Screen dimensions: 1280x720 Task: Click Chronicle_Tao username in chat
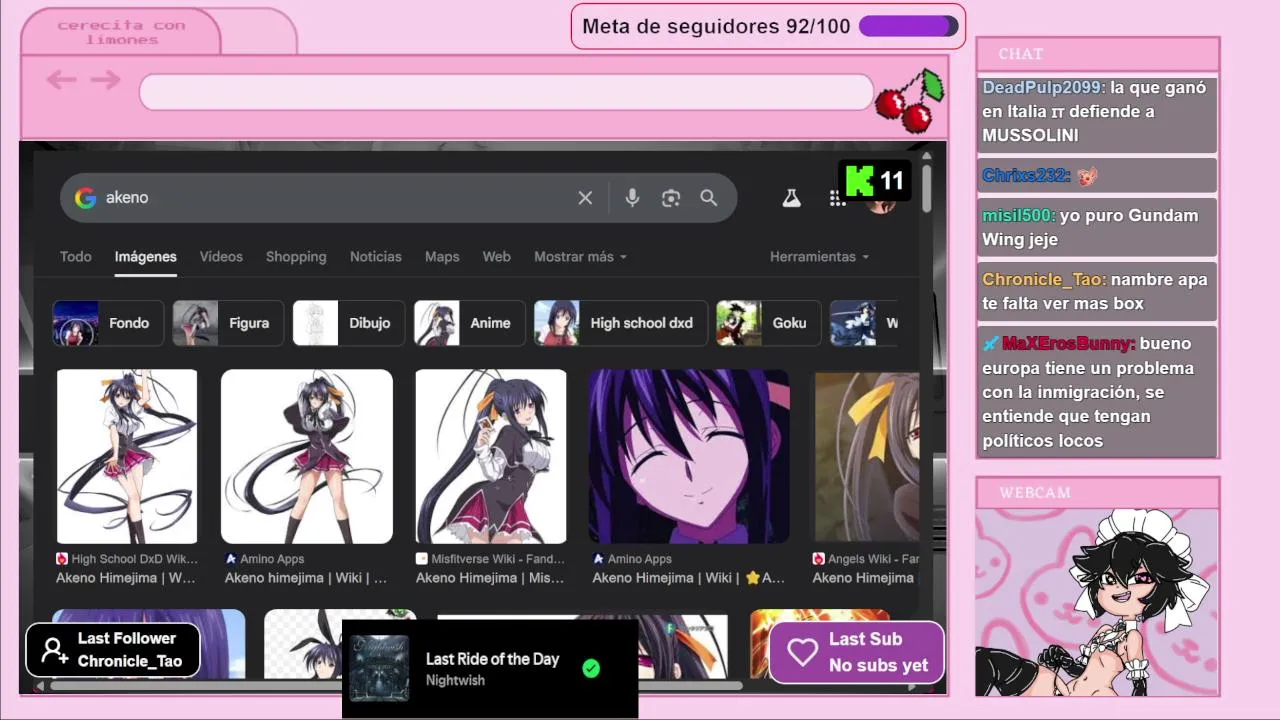pos(1044,280)
